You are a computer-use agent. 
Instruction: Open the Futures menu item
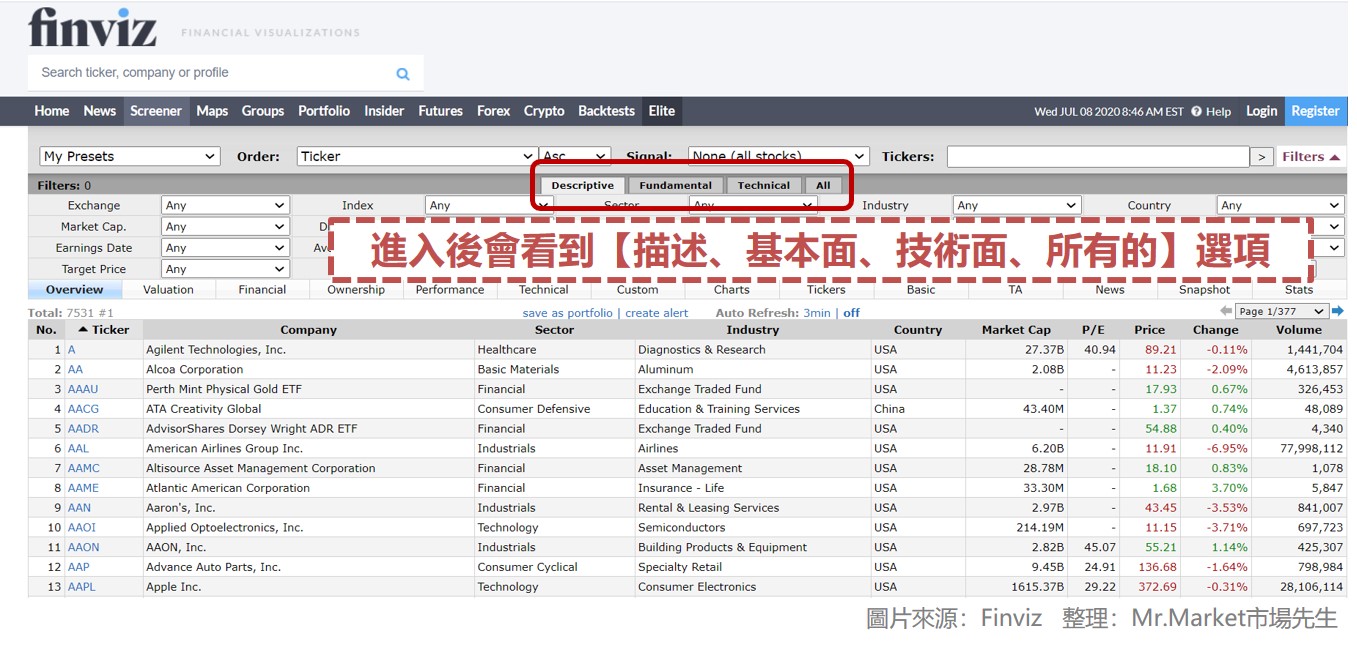[x=440, y=111]
